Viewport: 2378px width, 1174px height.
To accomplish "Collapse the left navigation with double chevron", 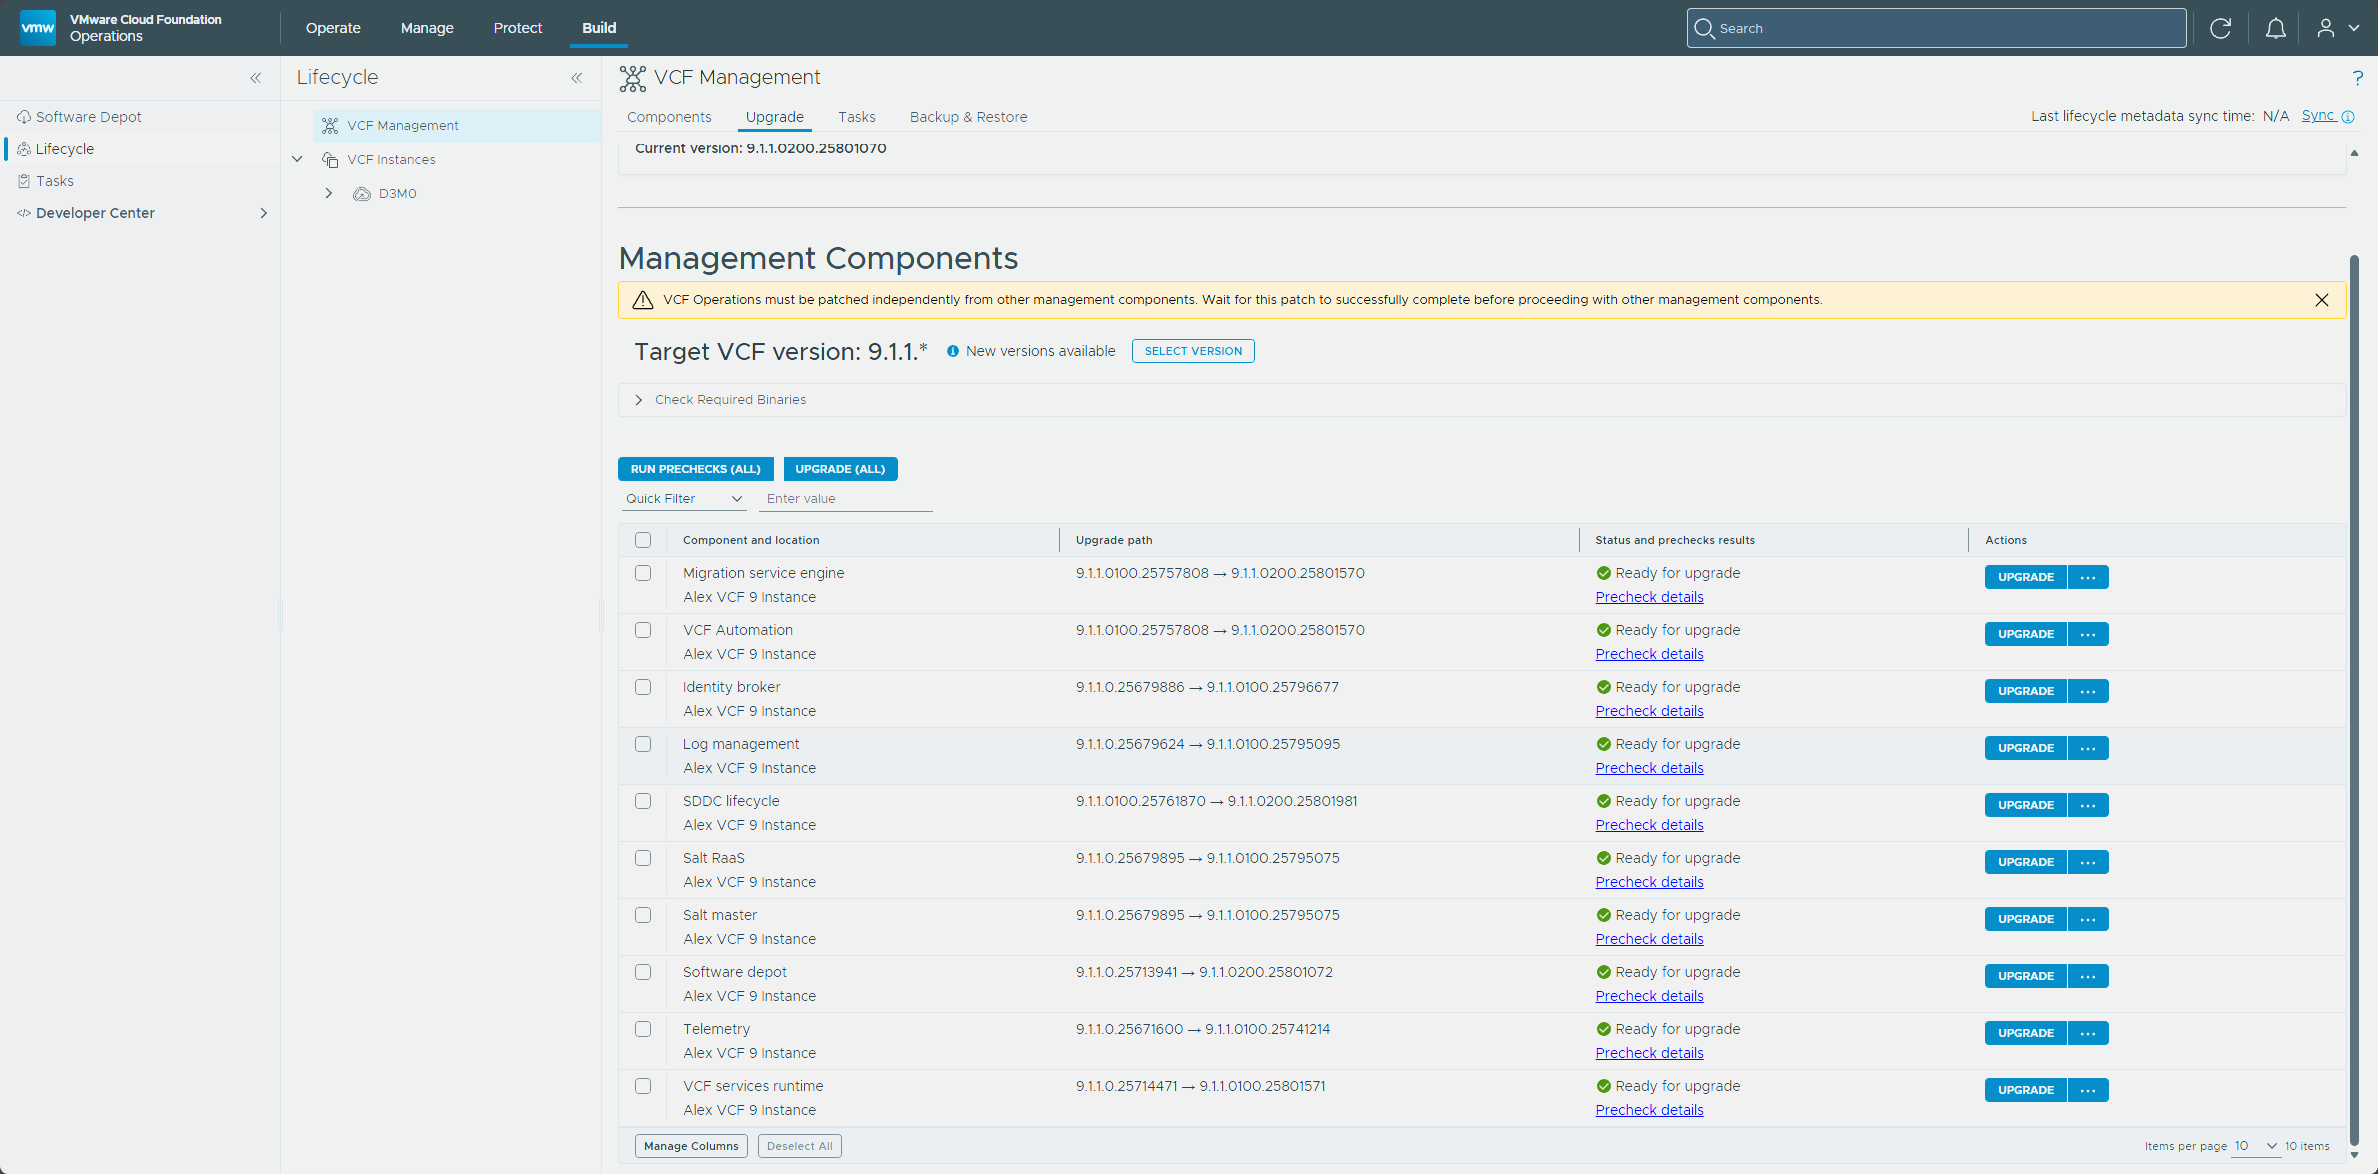I will (256, 78).
